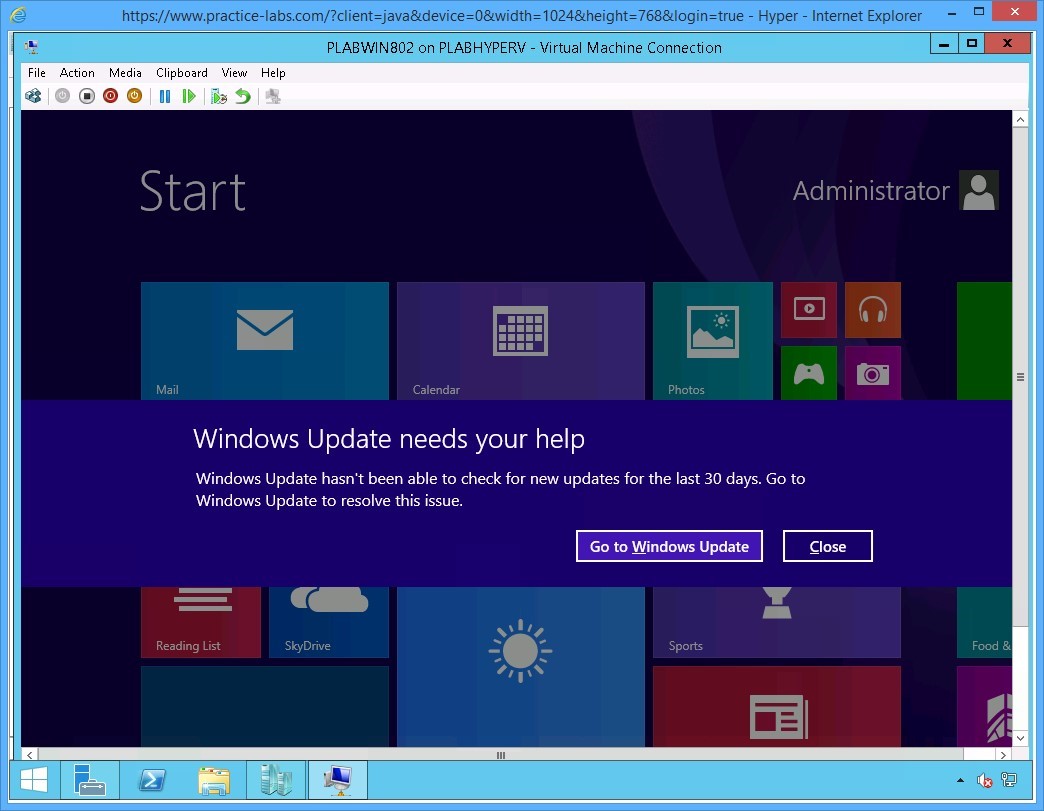Viewport: 1044px width, 811px height.
Task: Click the Administrator account picture
Action: click(x=978, y=190)
